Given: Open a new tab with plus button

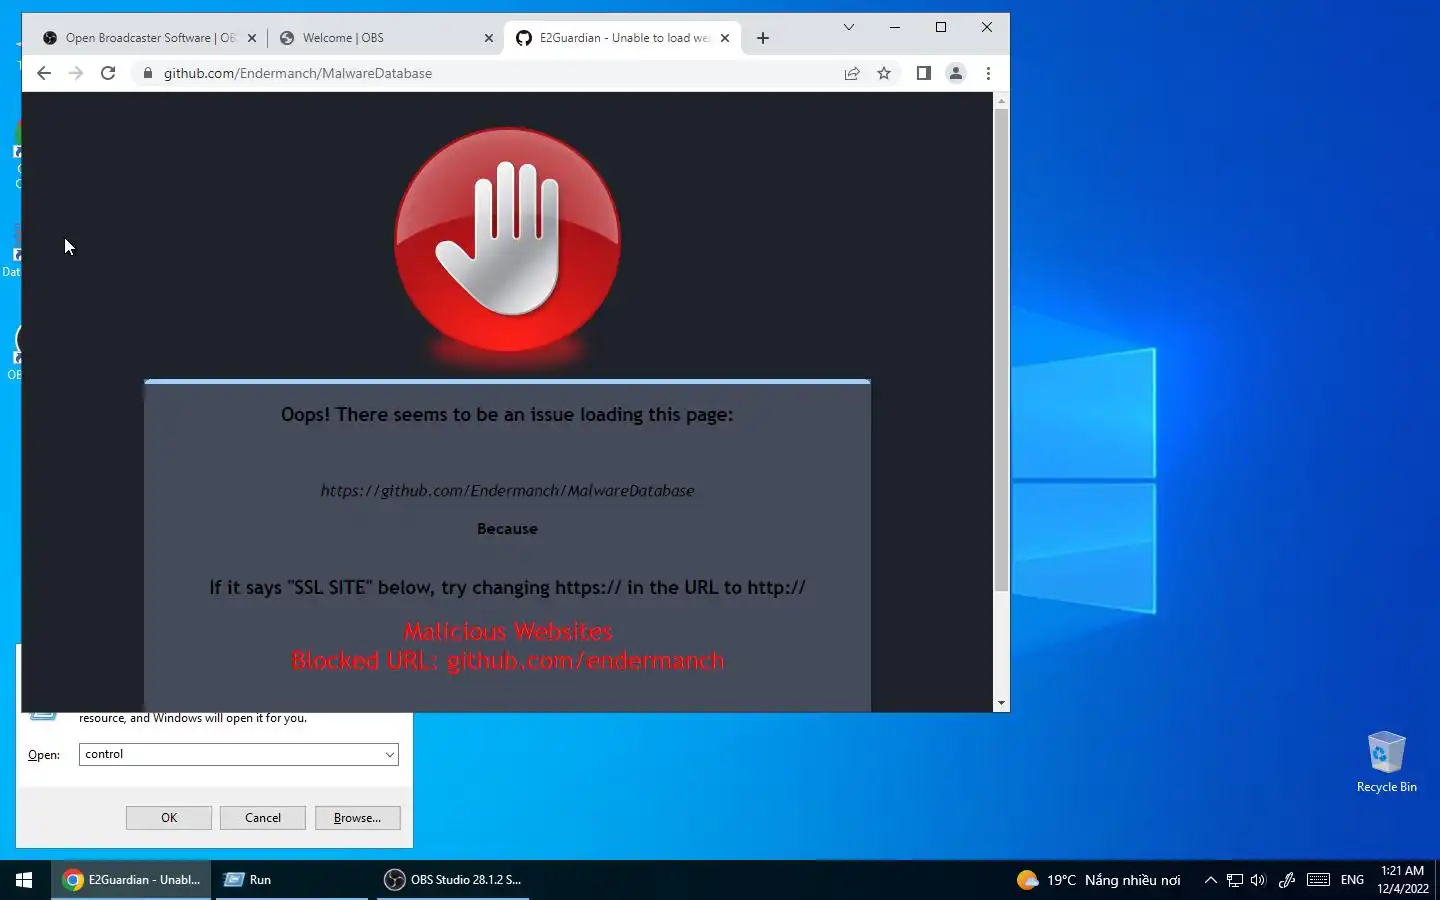Looking at the screenshot, I should coord(763,38).
